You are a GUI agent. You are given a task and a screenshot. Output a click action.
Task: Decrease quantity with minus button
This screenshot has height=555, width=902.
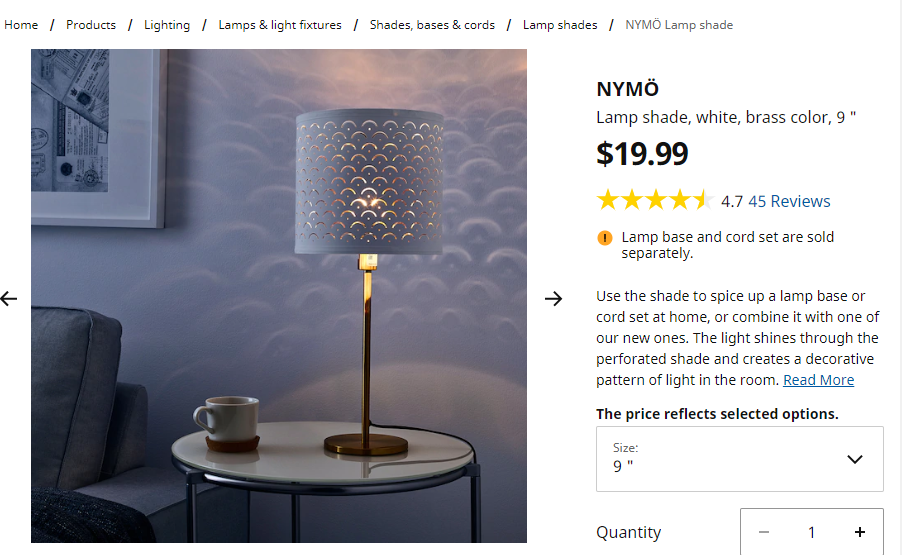pos(764,532)
